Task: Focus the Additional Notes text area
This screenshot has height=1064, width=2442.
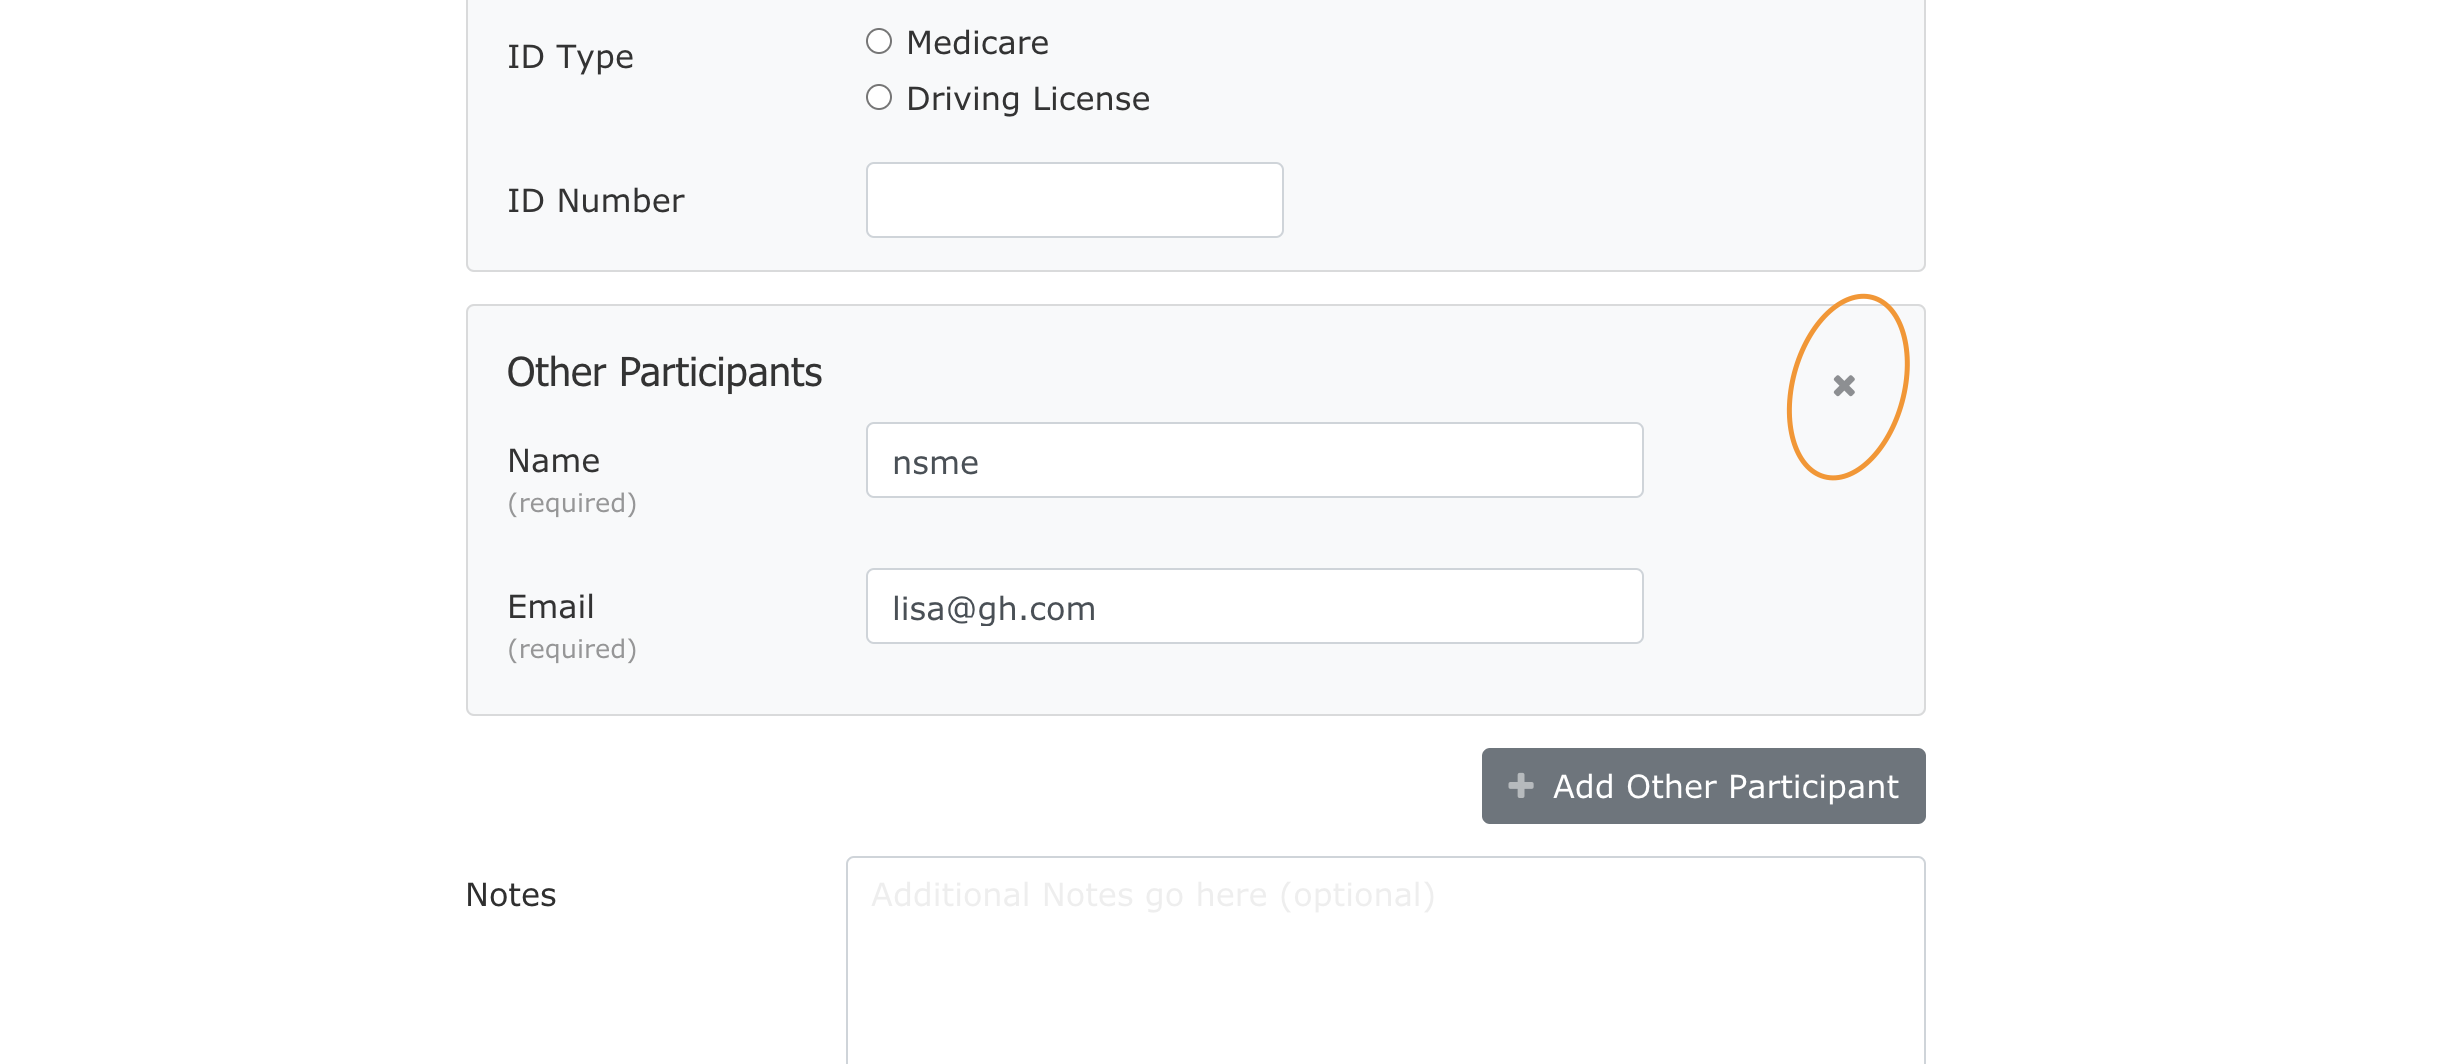Action: pos(1385,960)
